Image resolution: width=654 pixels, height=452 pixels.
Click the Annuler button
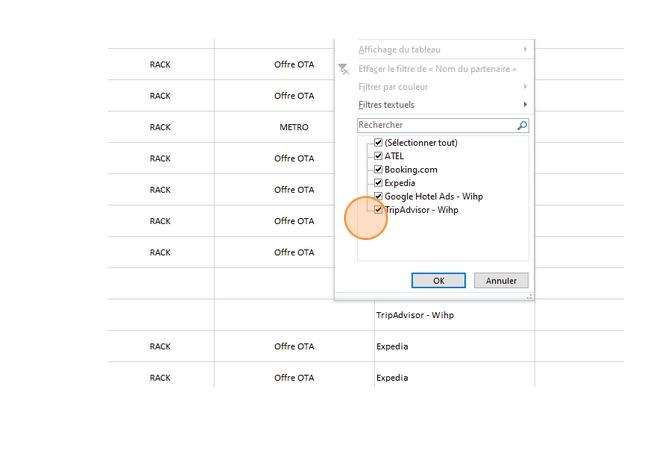(501, 281)
